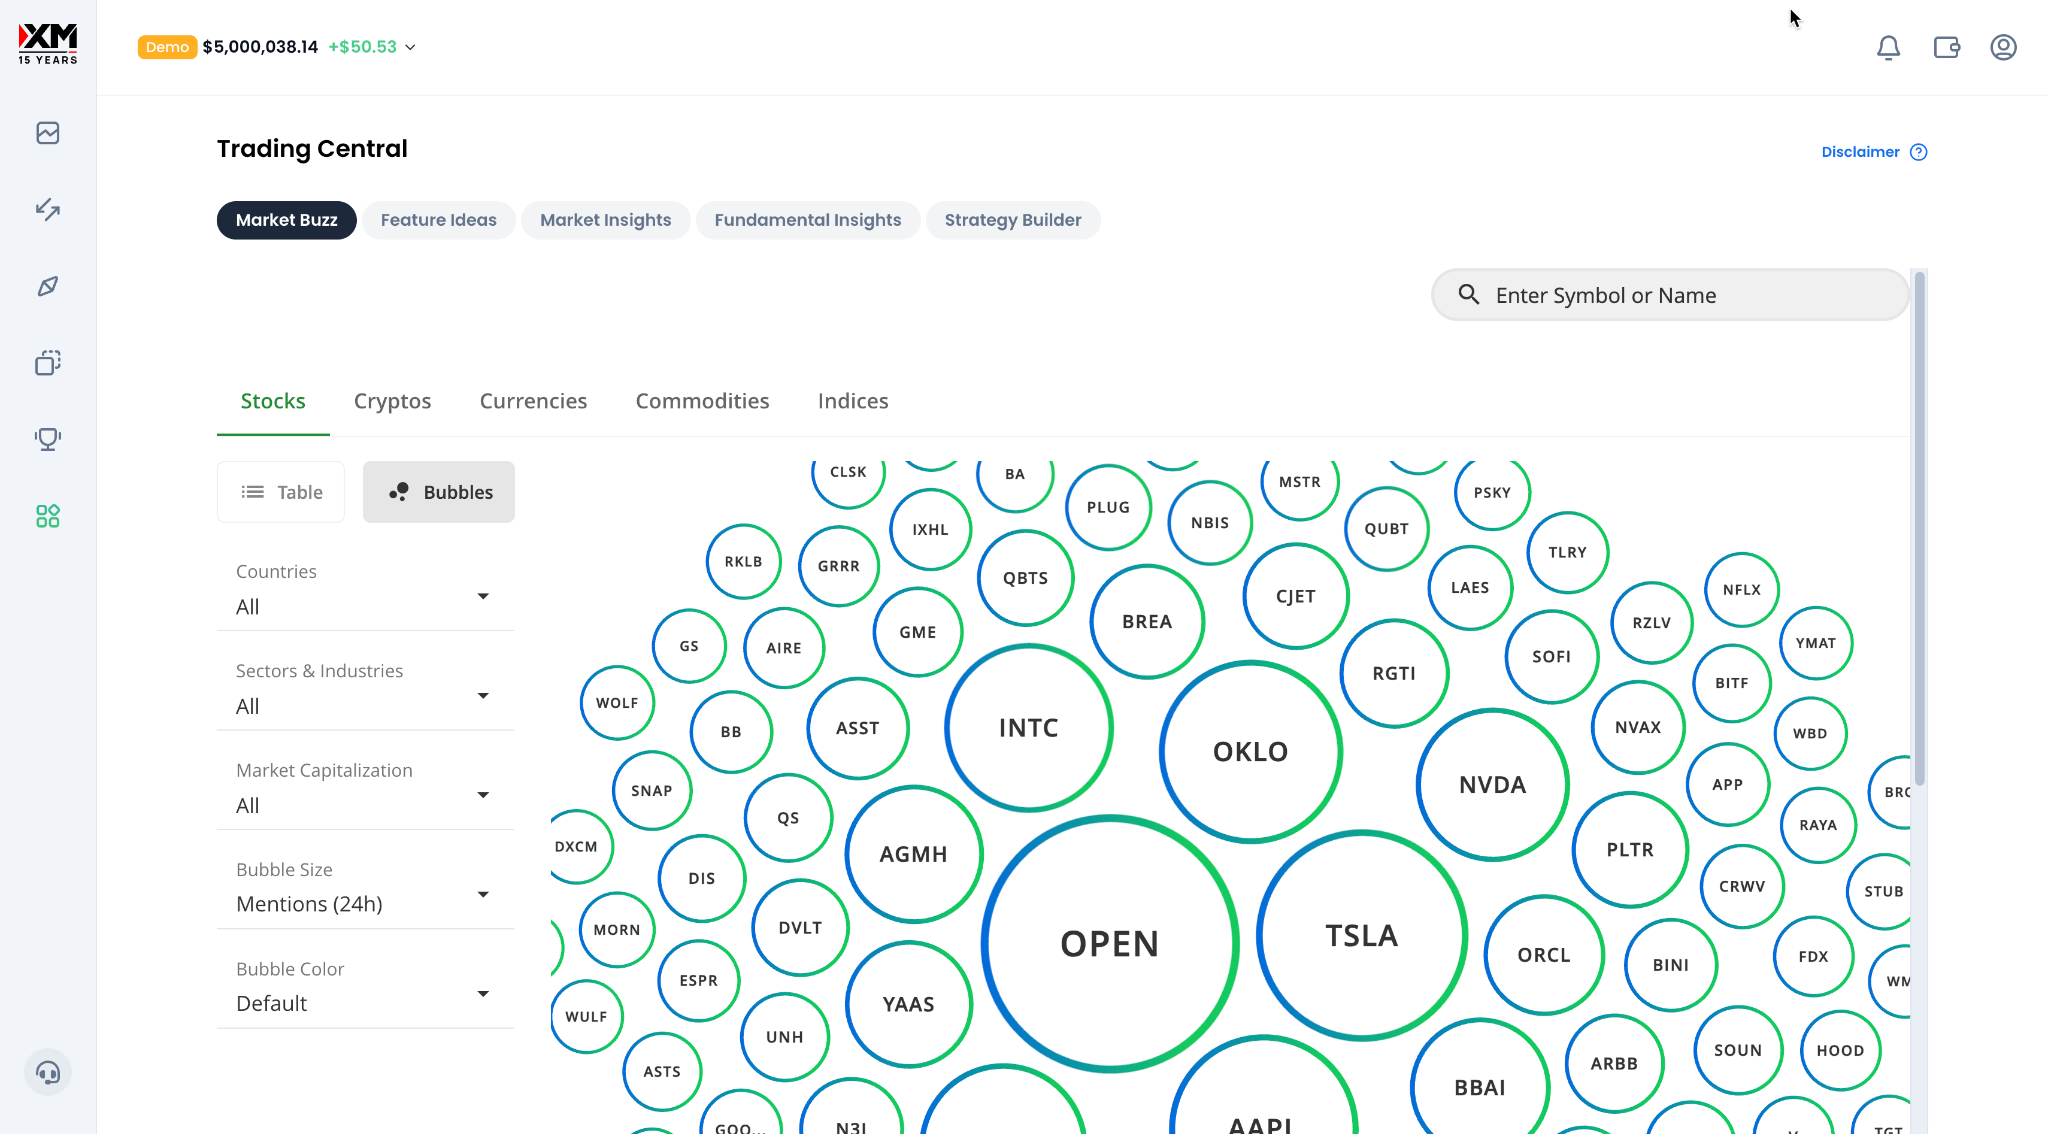Select the NVDA stock bubble
The height and width of the screenshot is (1134, 2048).
click(1493, 785)
